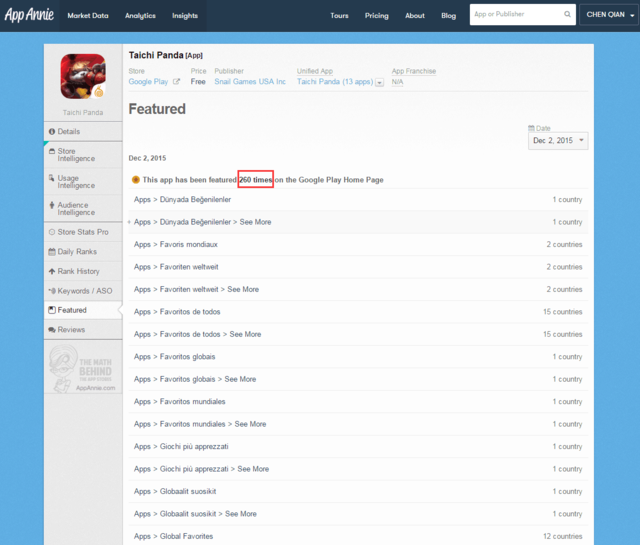Click '12 countries' in Global Favorites row

coord(562,536)
